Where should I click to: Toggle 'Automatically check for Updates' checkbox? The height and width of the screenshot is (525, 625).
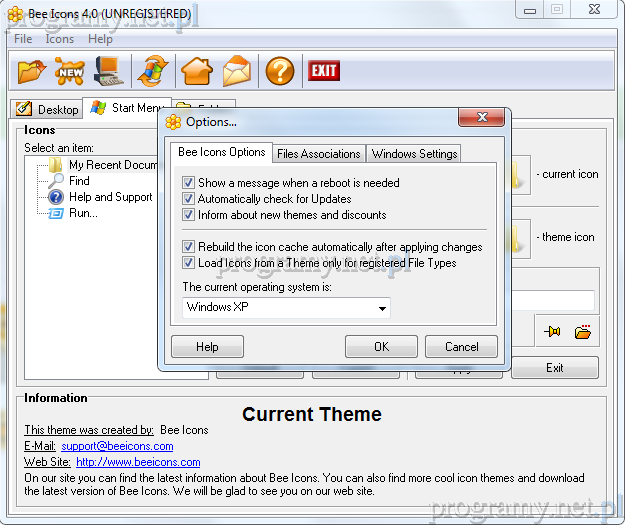(189, 199)
